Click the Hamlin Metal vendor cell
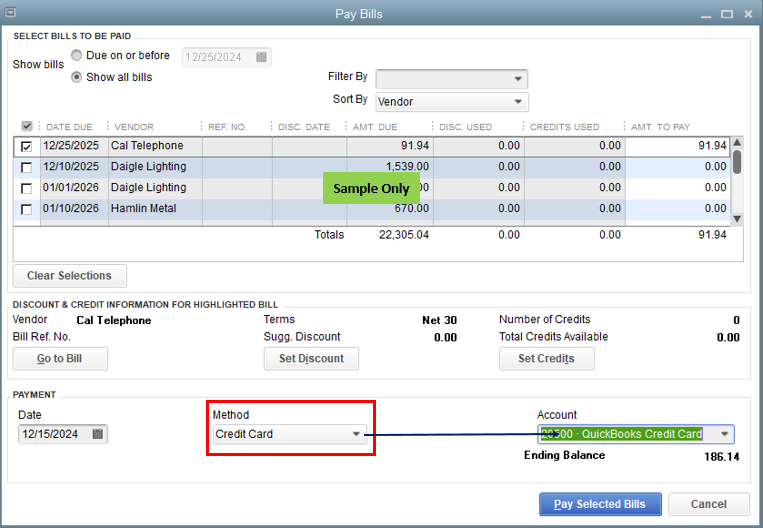 [x=155, y=209]
